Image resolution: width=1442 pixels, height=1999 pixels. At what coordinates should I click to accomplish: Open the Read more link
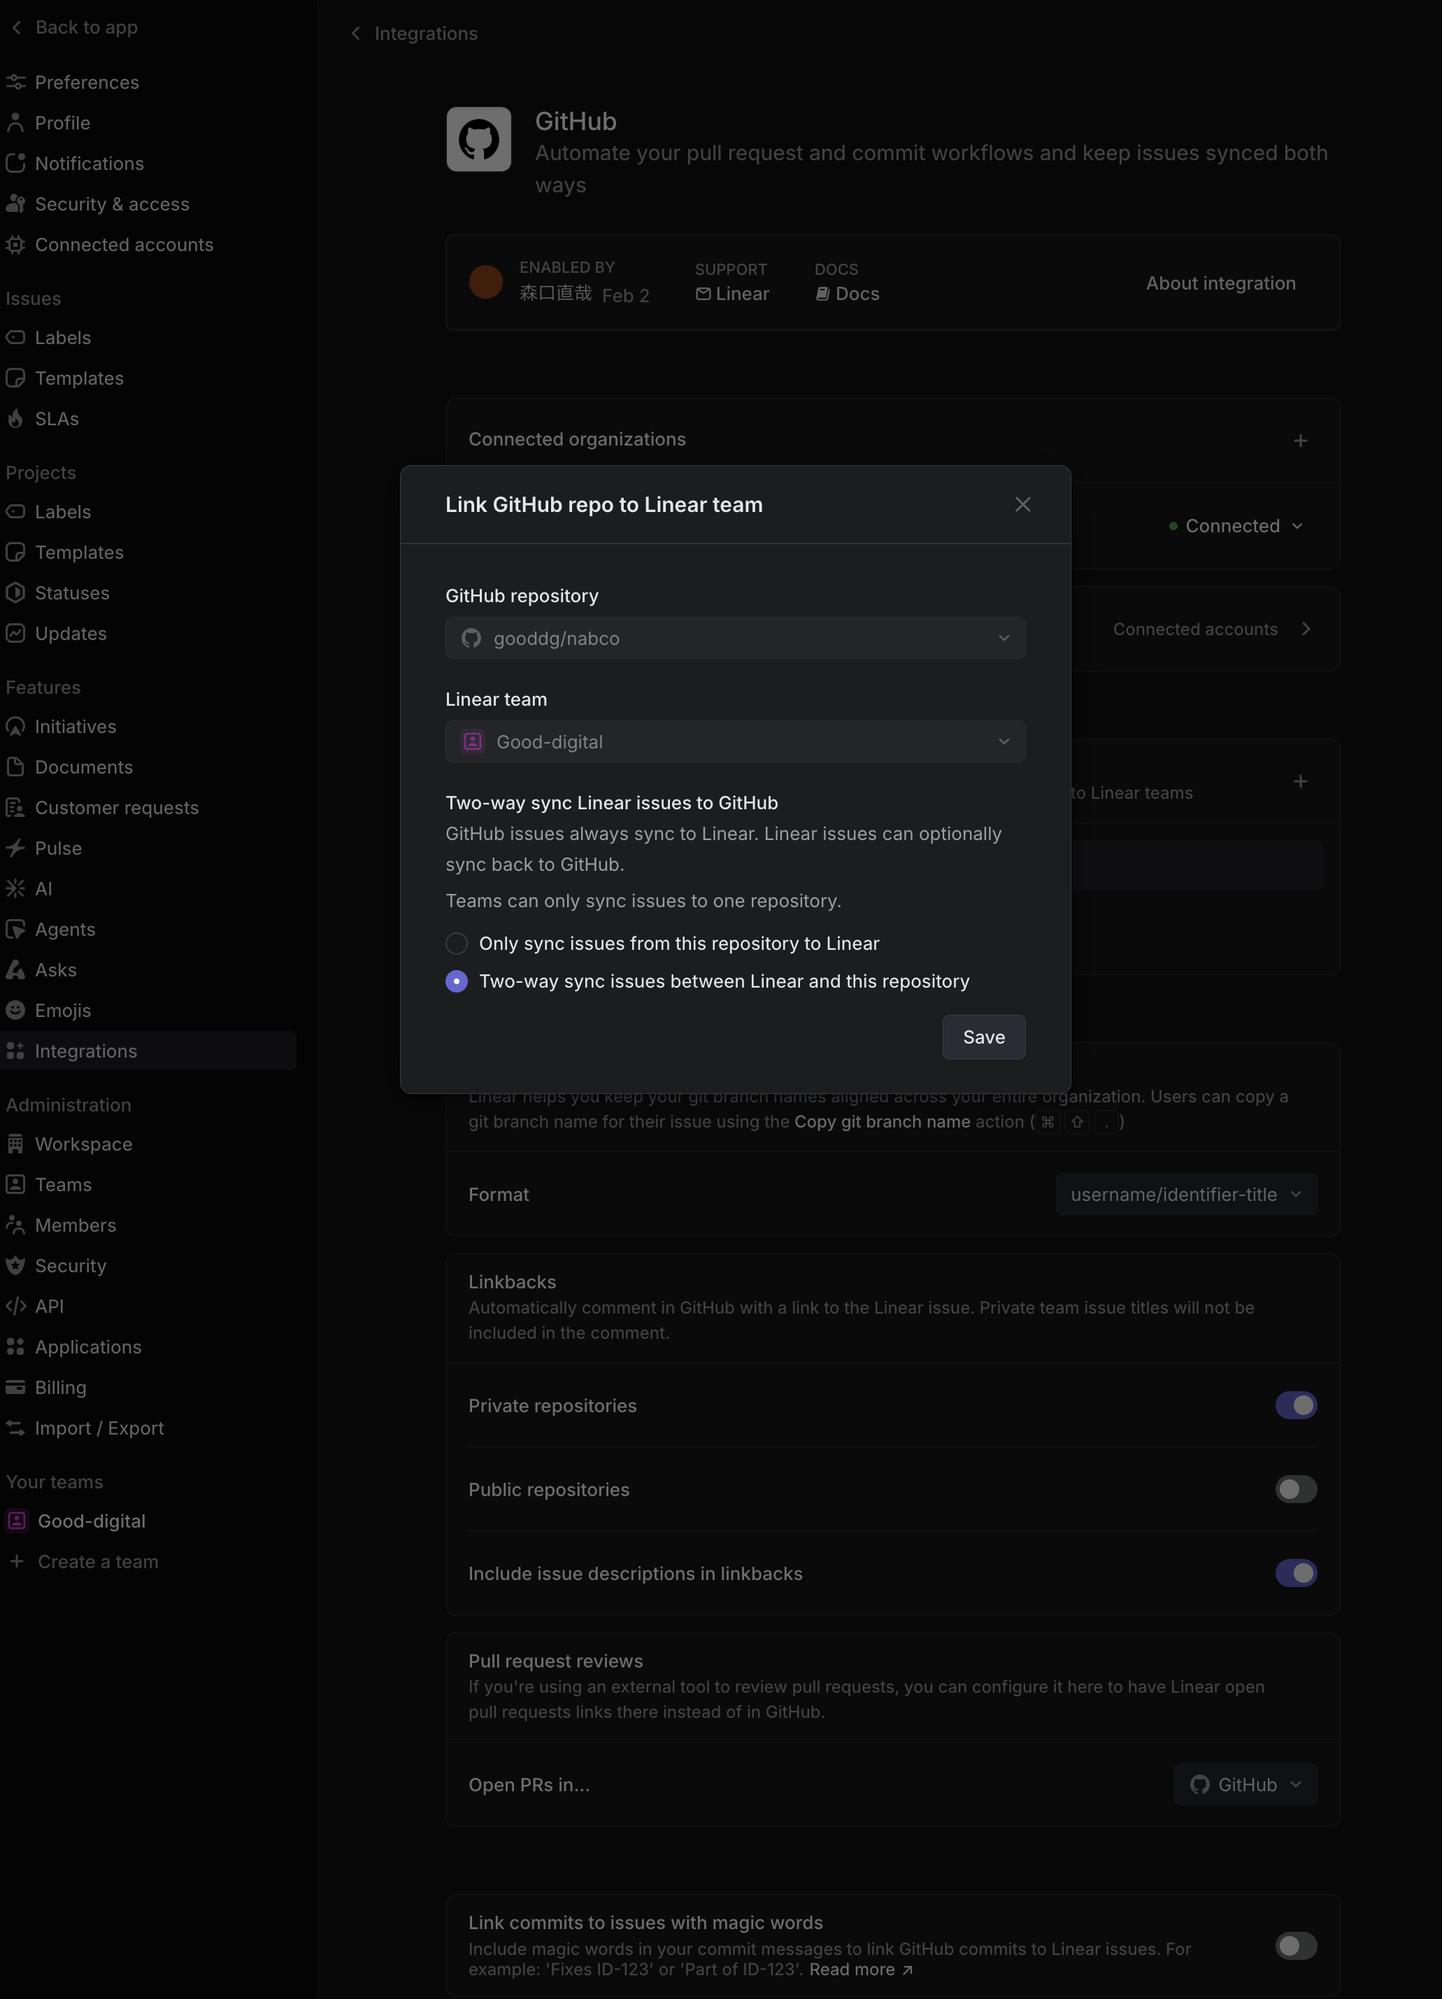click(860, 1969)
